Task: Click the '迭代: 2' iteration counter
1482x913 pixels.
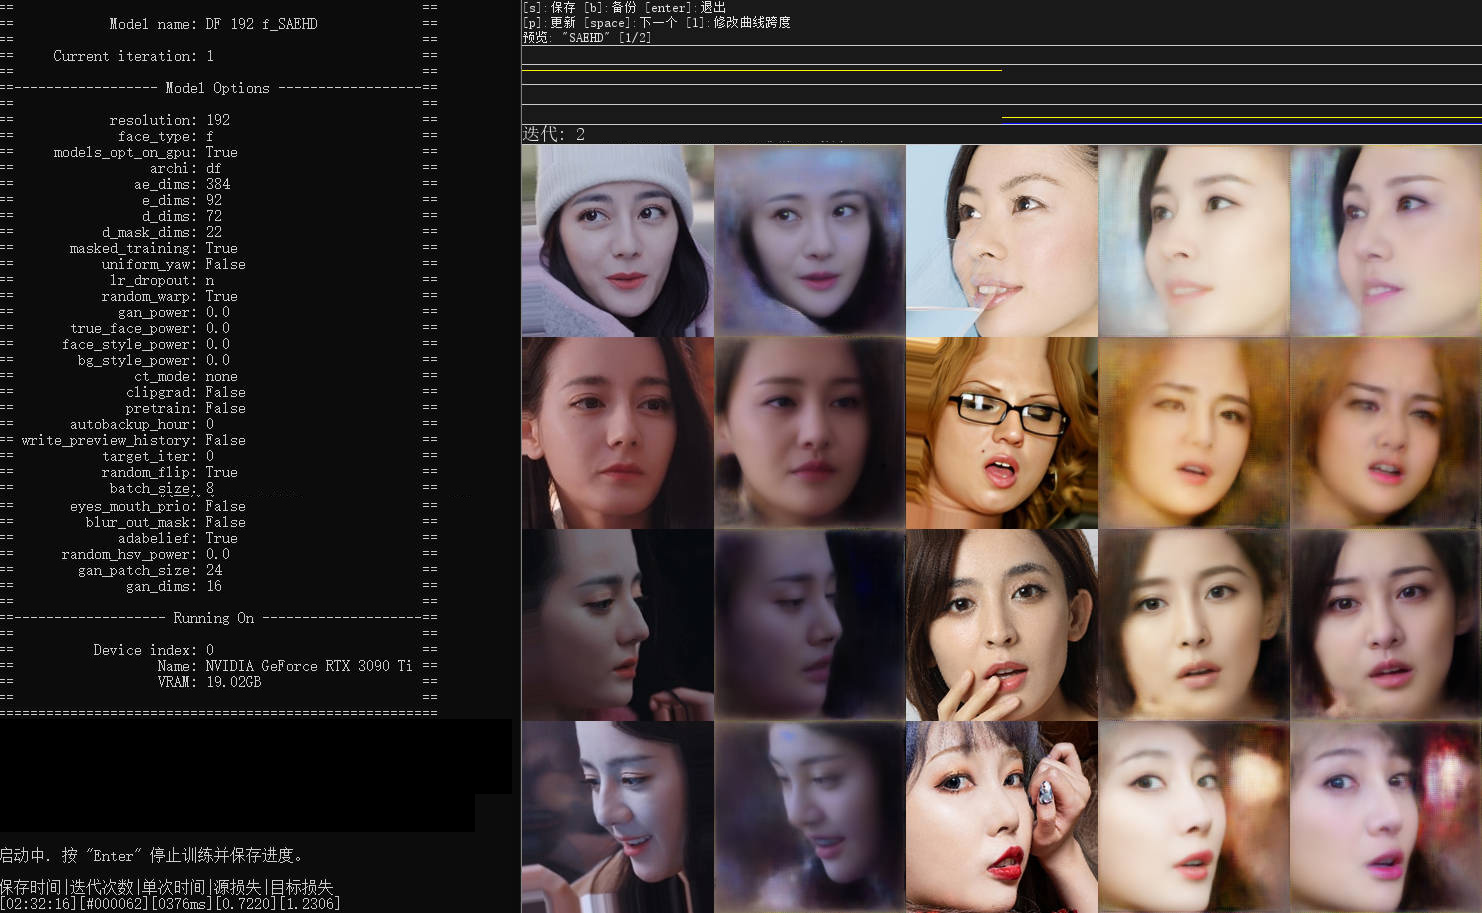Action: coord(553,134)
